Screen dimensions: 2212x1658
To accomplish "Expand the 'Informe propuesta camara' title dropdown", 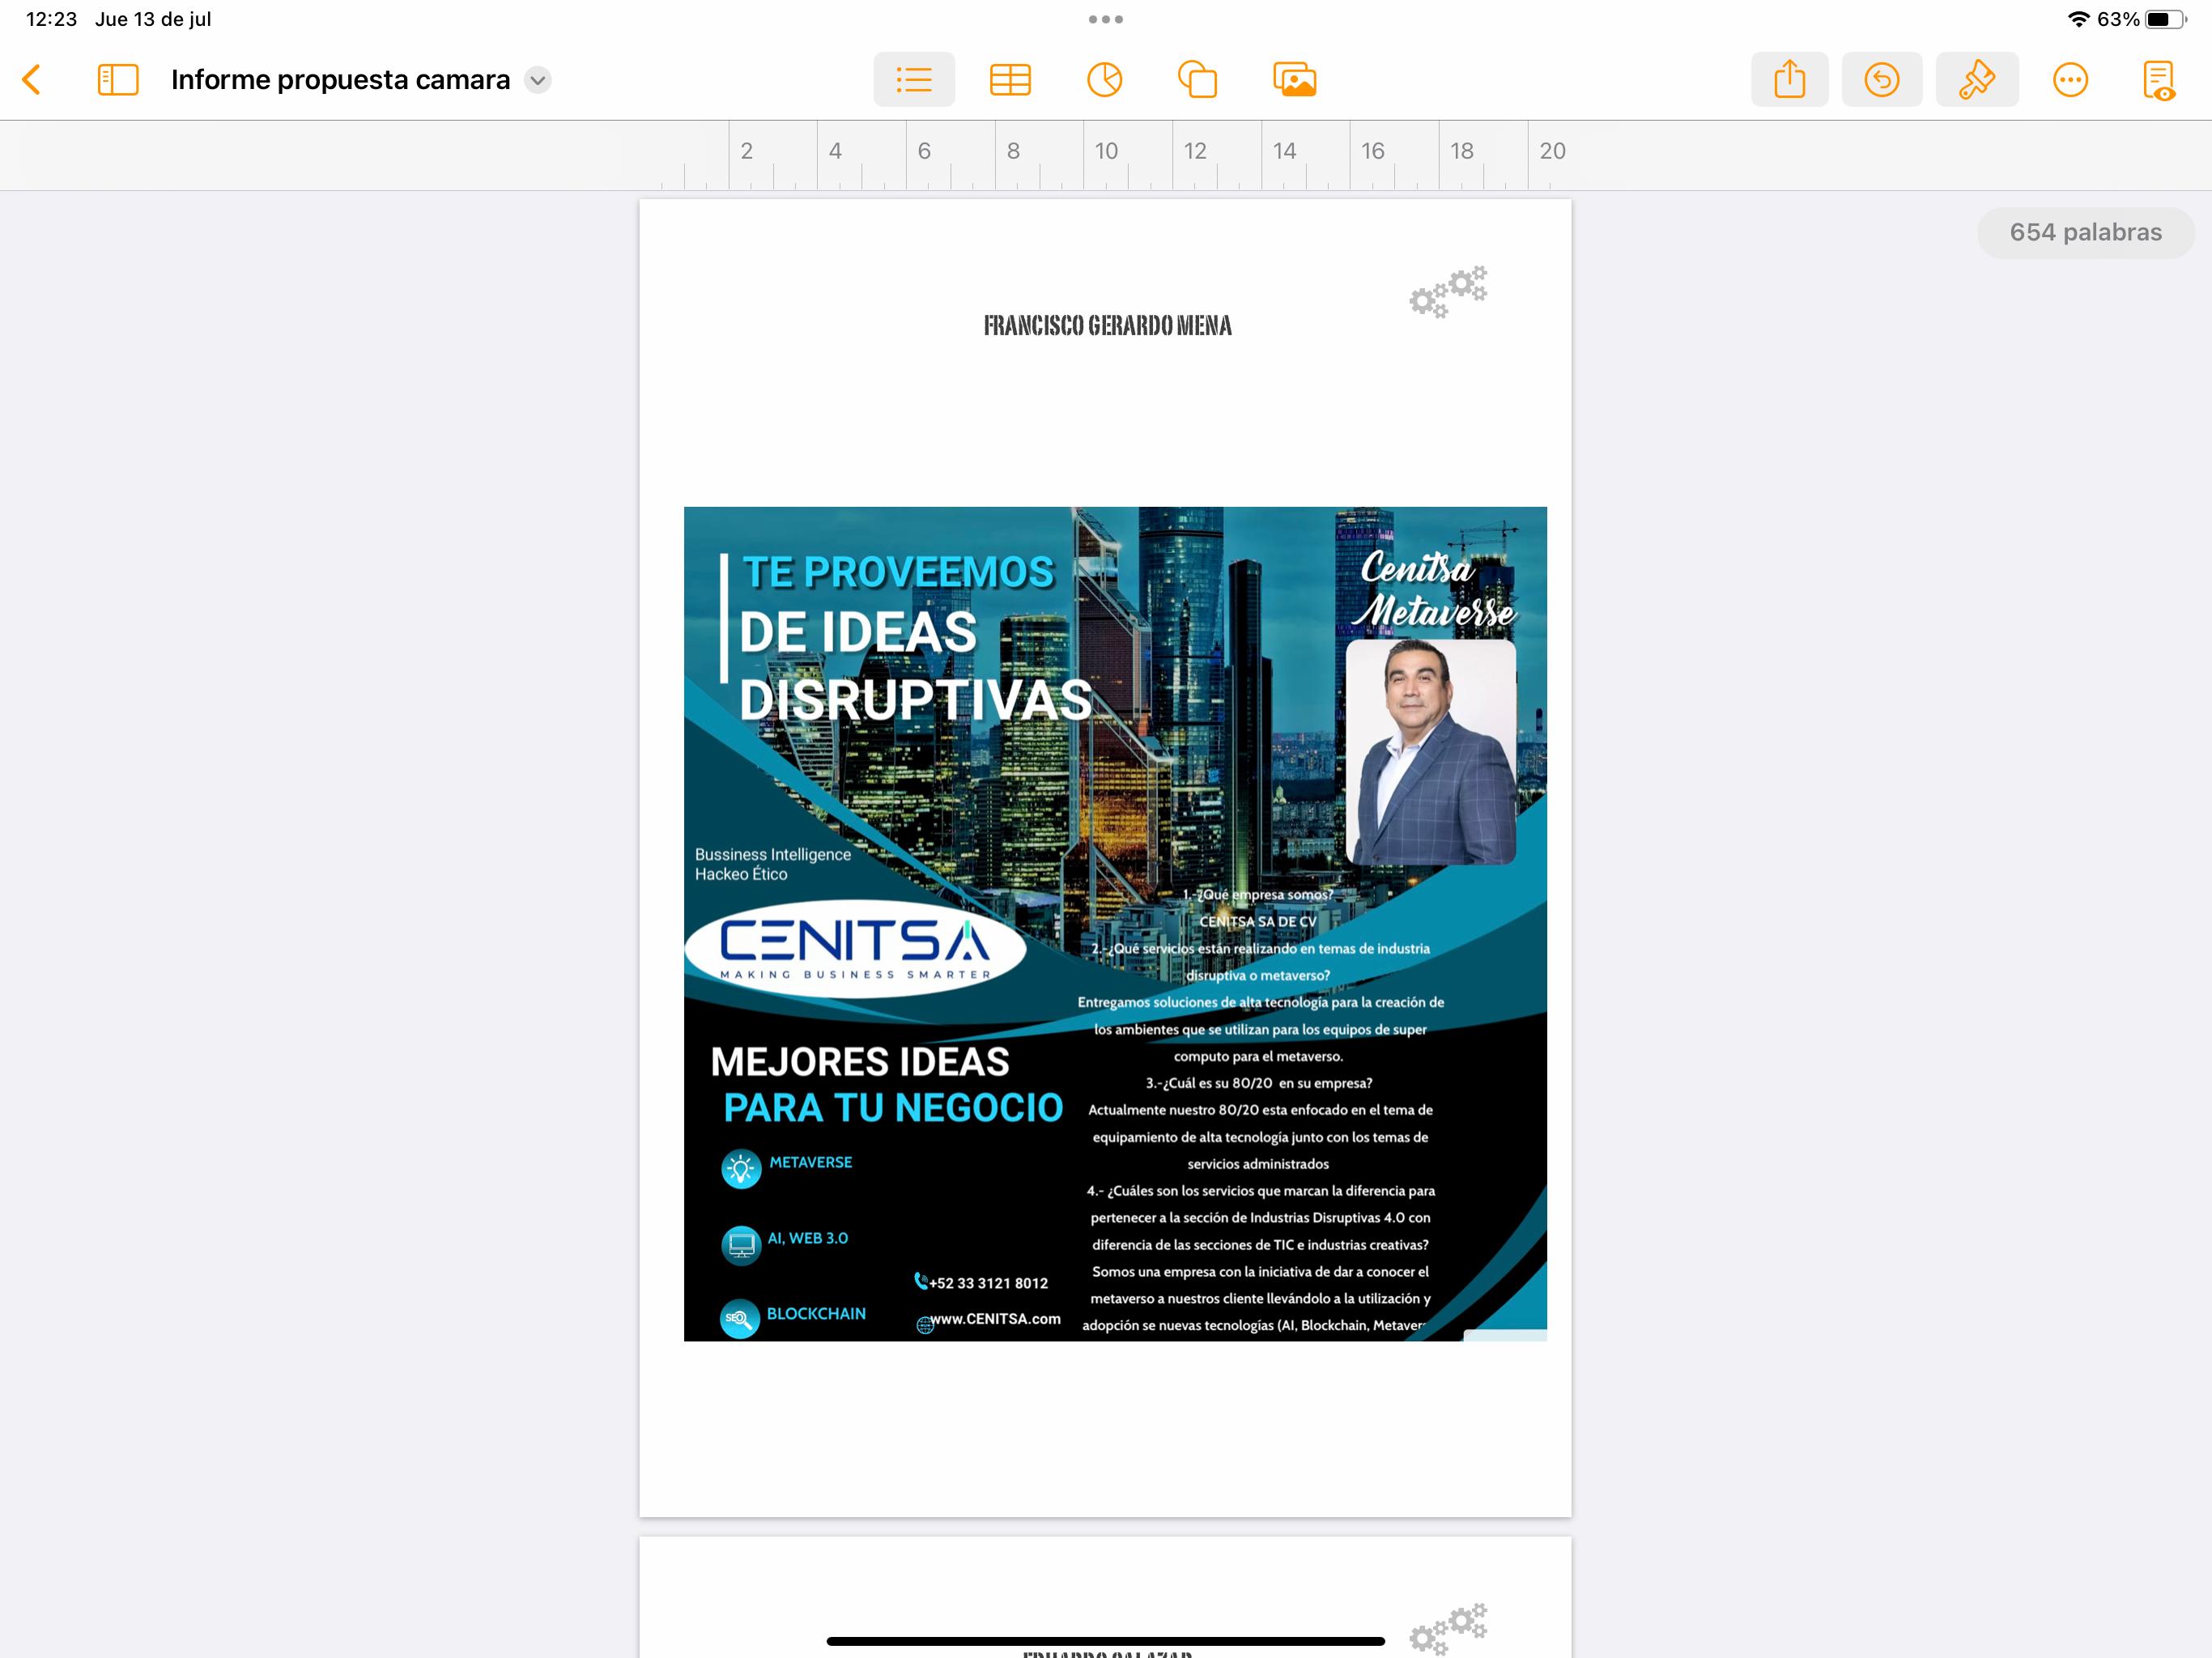I will (x=538, y=80).
